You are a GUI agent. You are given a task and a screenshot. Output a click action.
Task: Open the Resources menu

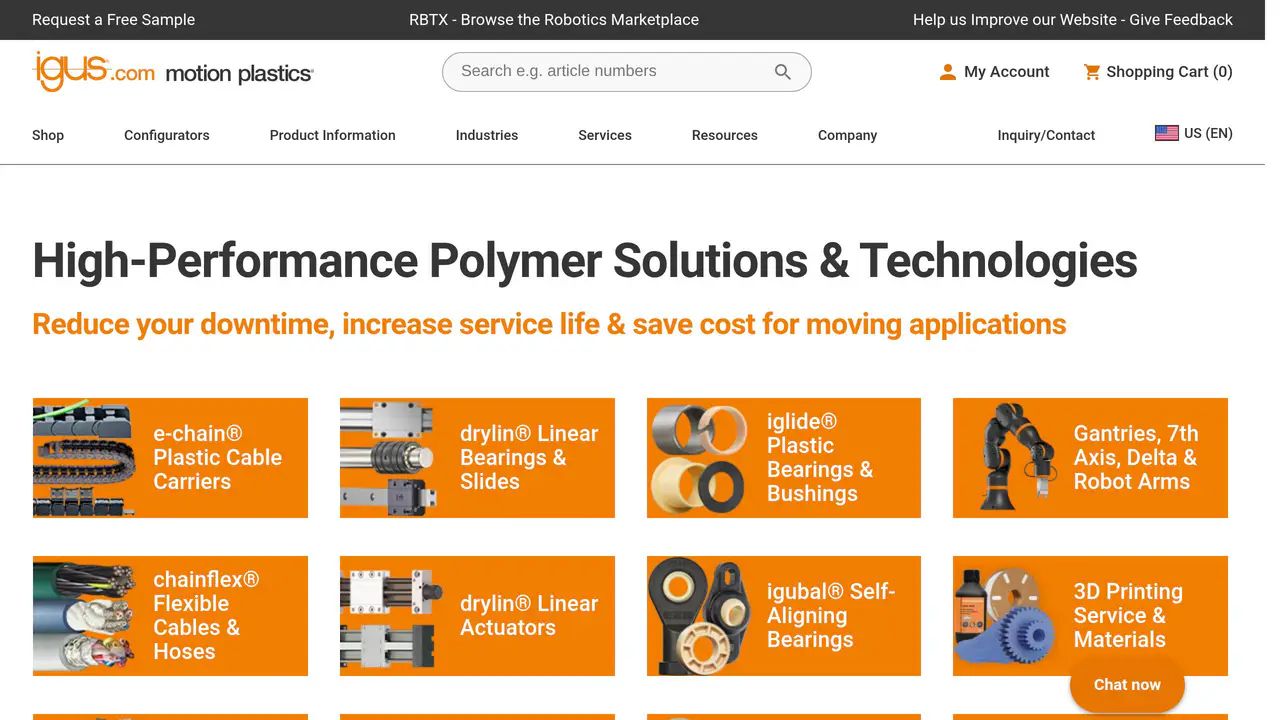point(725,135)
